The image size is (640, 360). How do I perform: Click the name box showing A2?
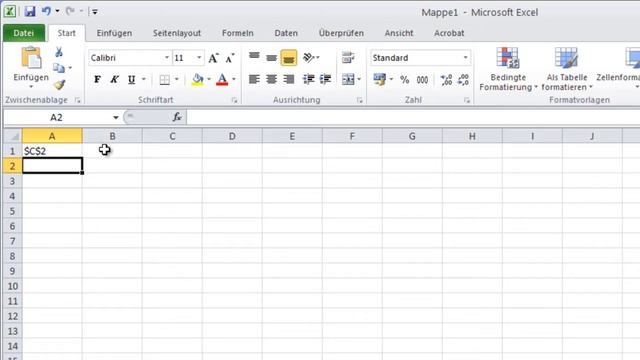[56, 118]
